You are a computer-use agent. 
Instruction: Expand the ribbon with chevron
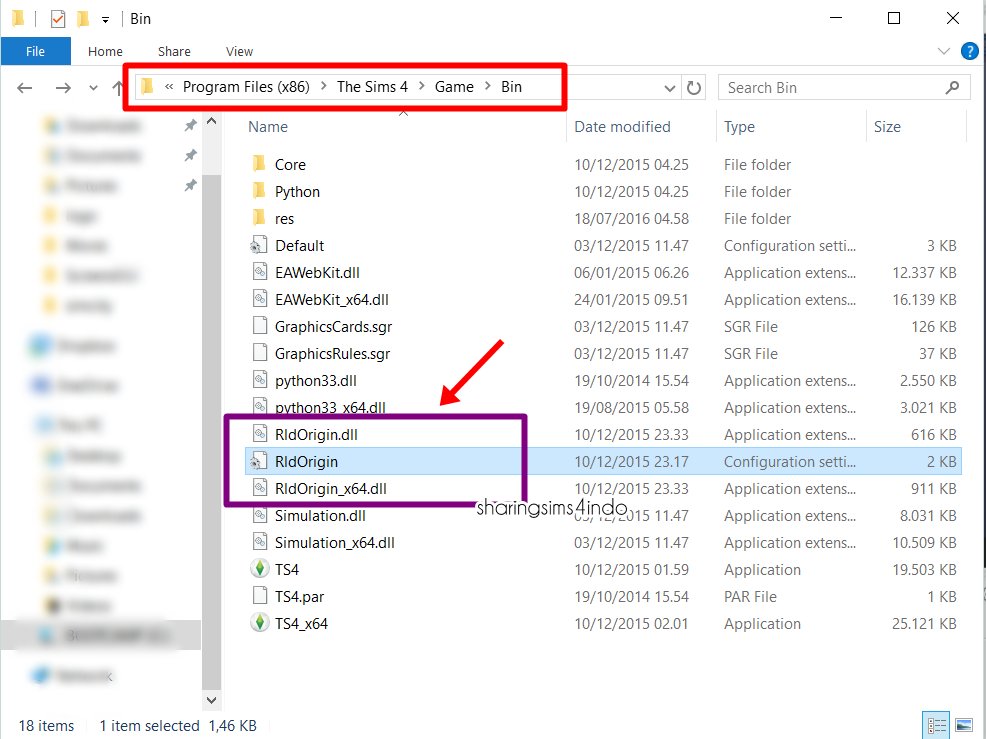[943, 52]
